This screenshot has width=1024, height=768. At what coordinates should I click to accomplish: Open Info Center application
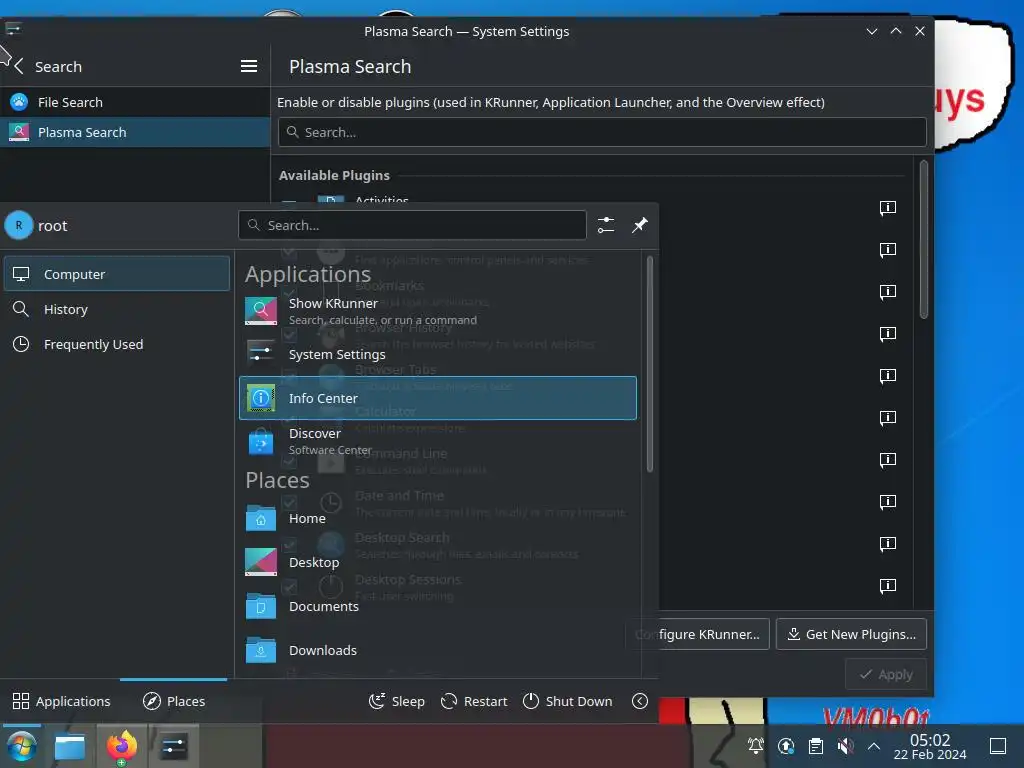tap(438, 398)
